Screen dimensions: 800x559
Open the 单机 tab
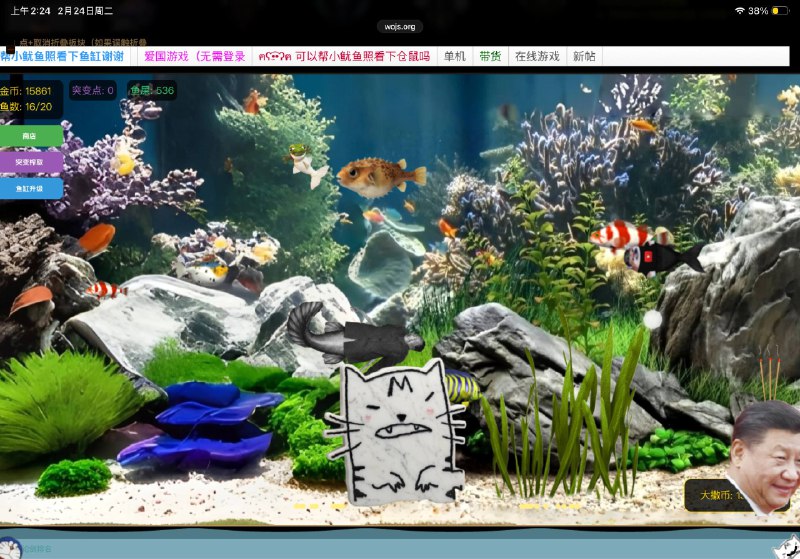pyautogui.click(x=455, y=57)
